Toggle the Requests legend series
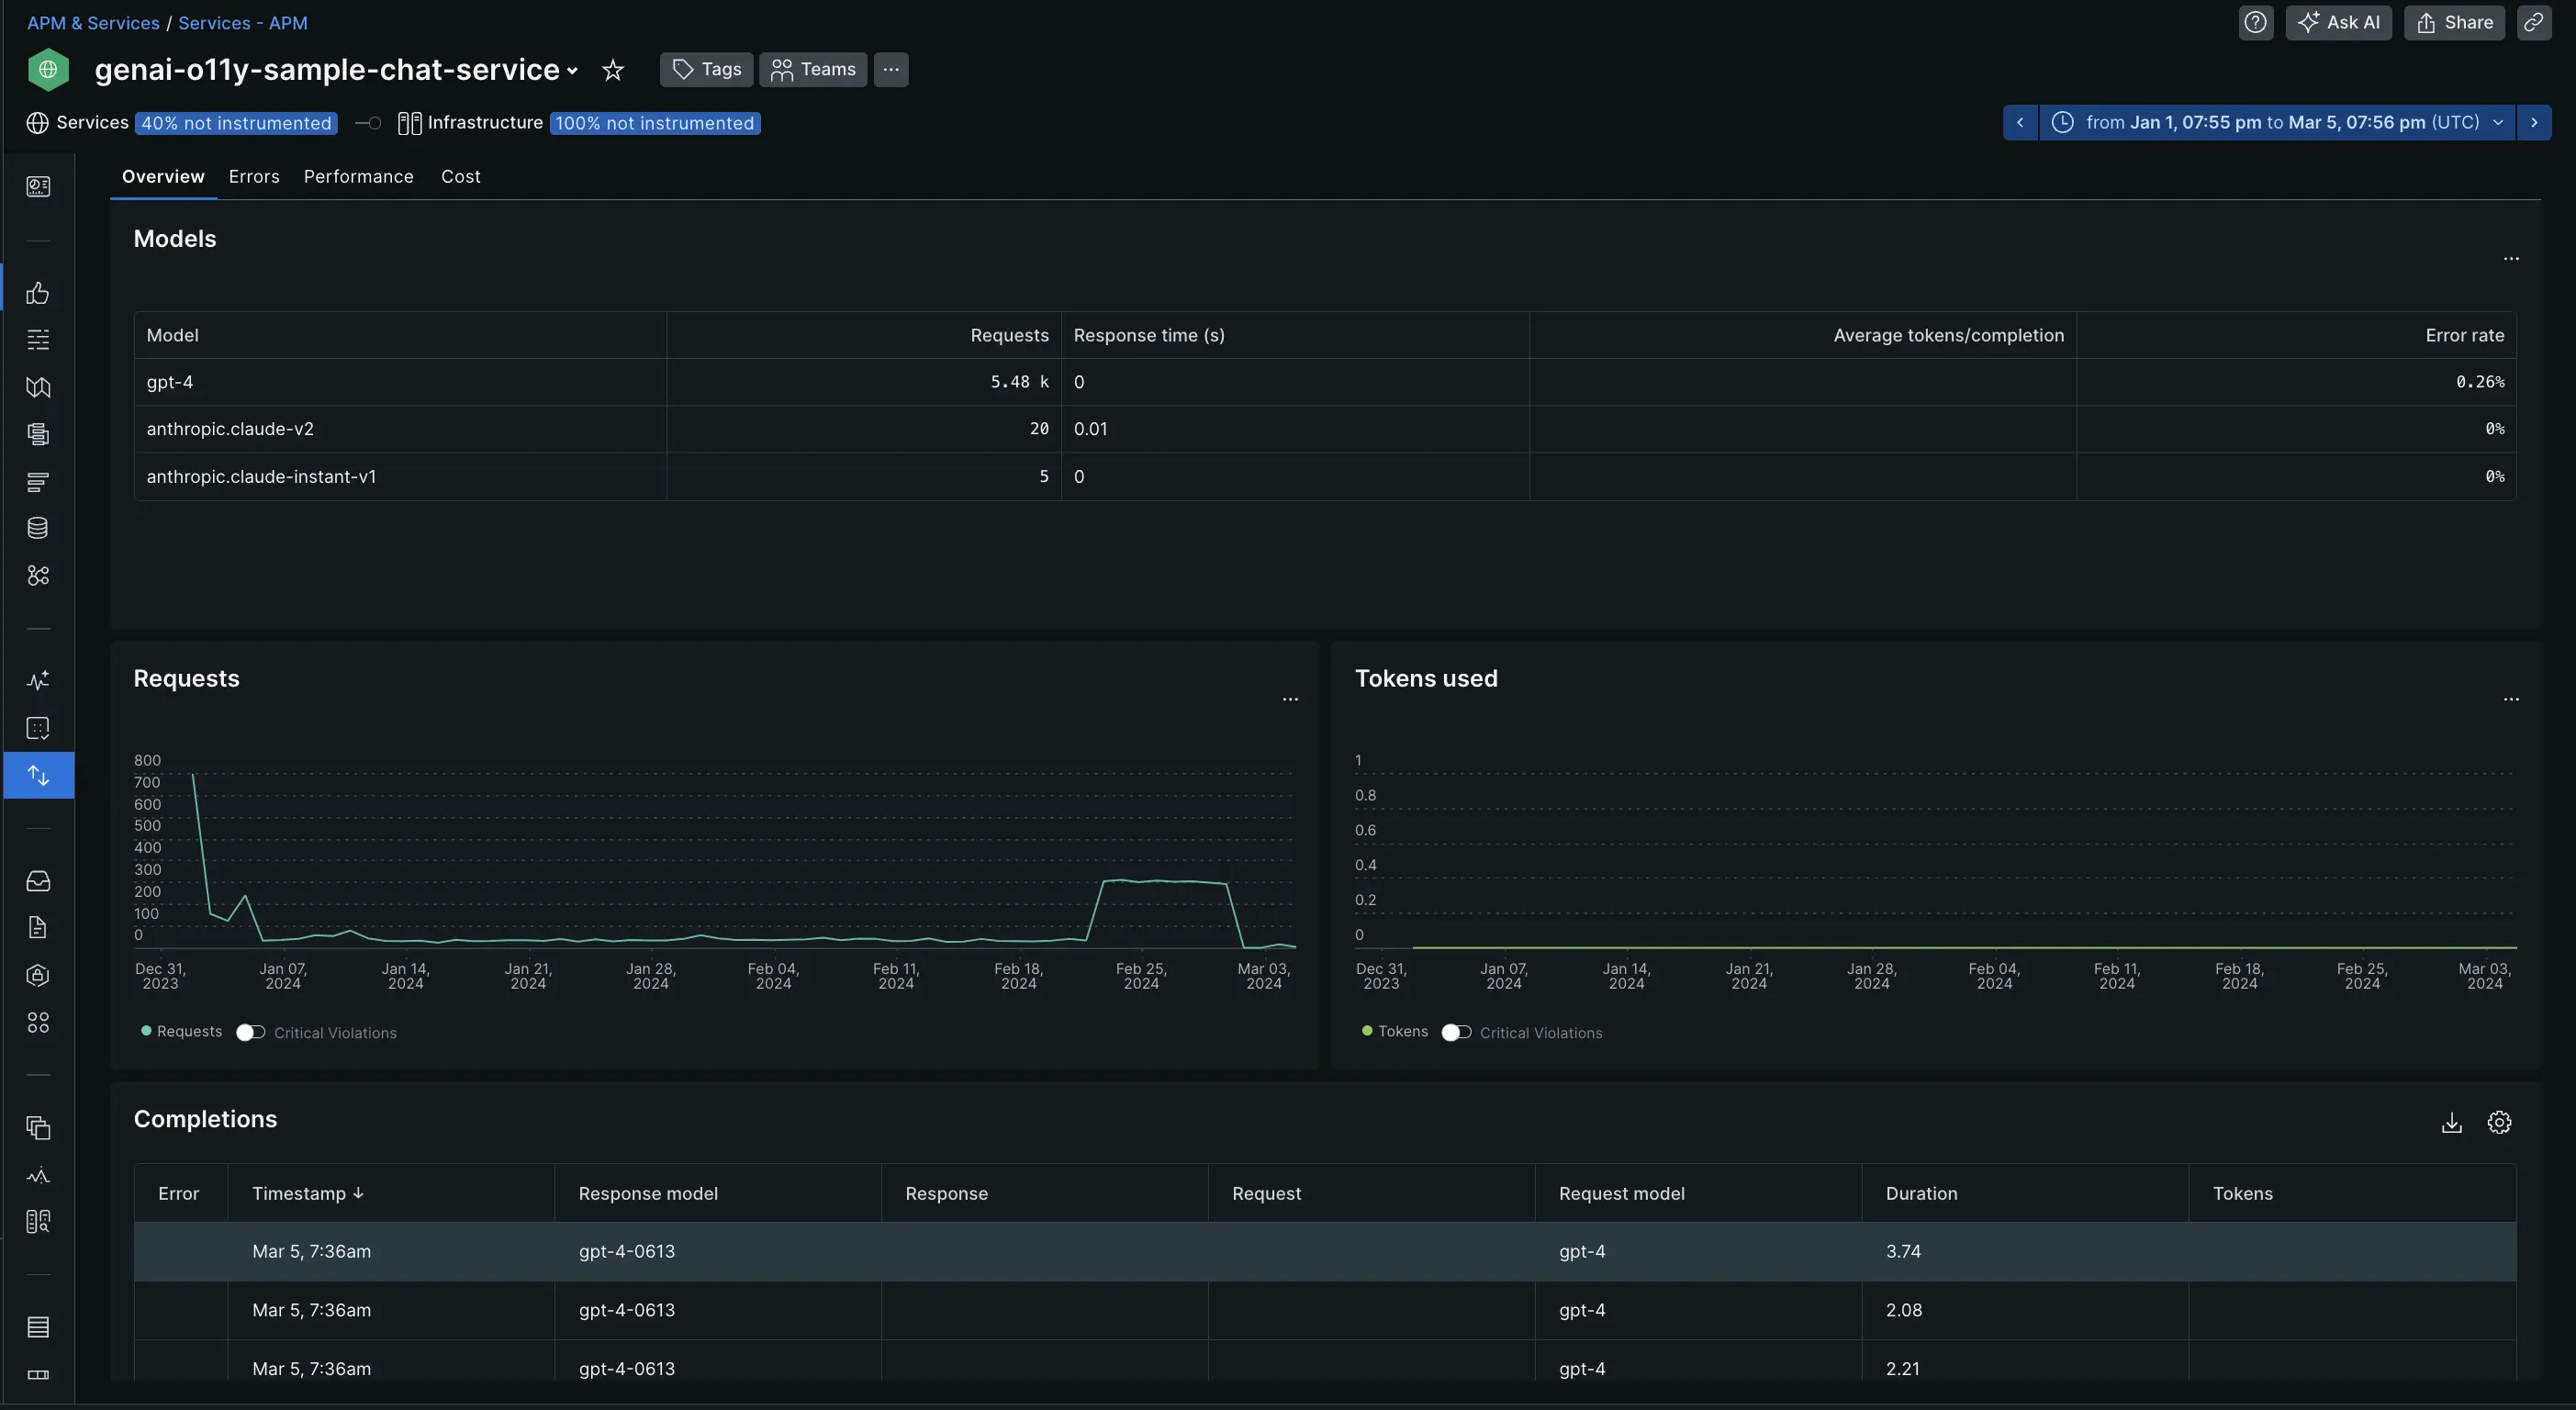The width and height of the screenshot is (2576, 1410). click(182, 1032)
